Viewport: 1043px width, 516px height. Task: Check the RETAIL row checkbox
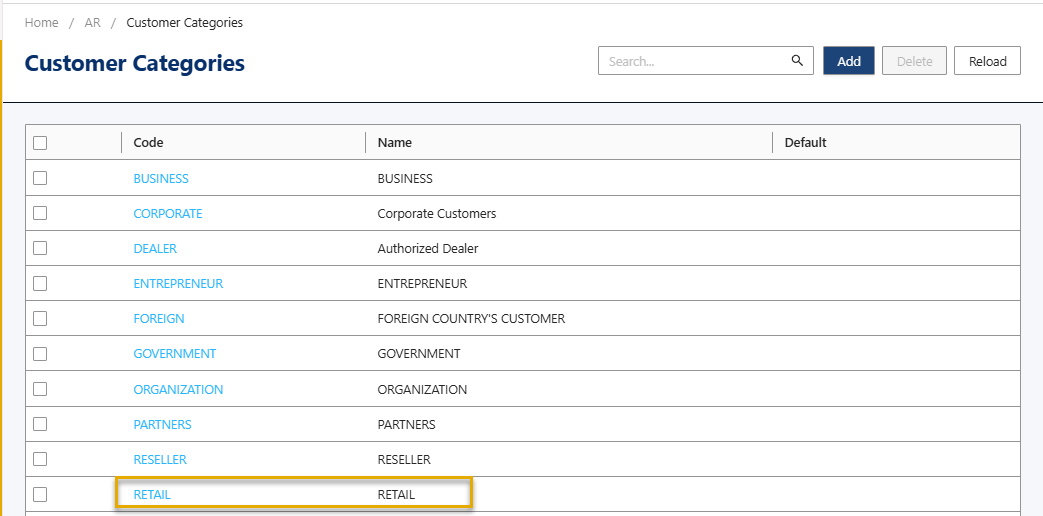click(40, 494)
